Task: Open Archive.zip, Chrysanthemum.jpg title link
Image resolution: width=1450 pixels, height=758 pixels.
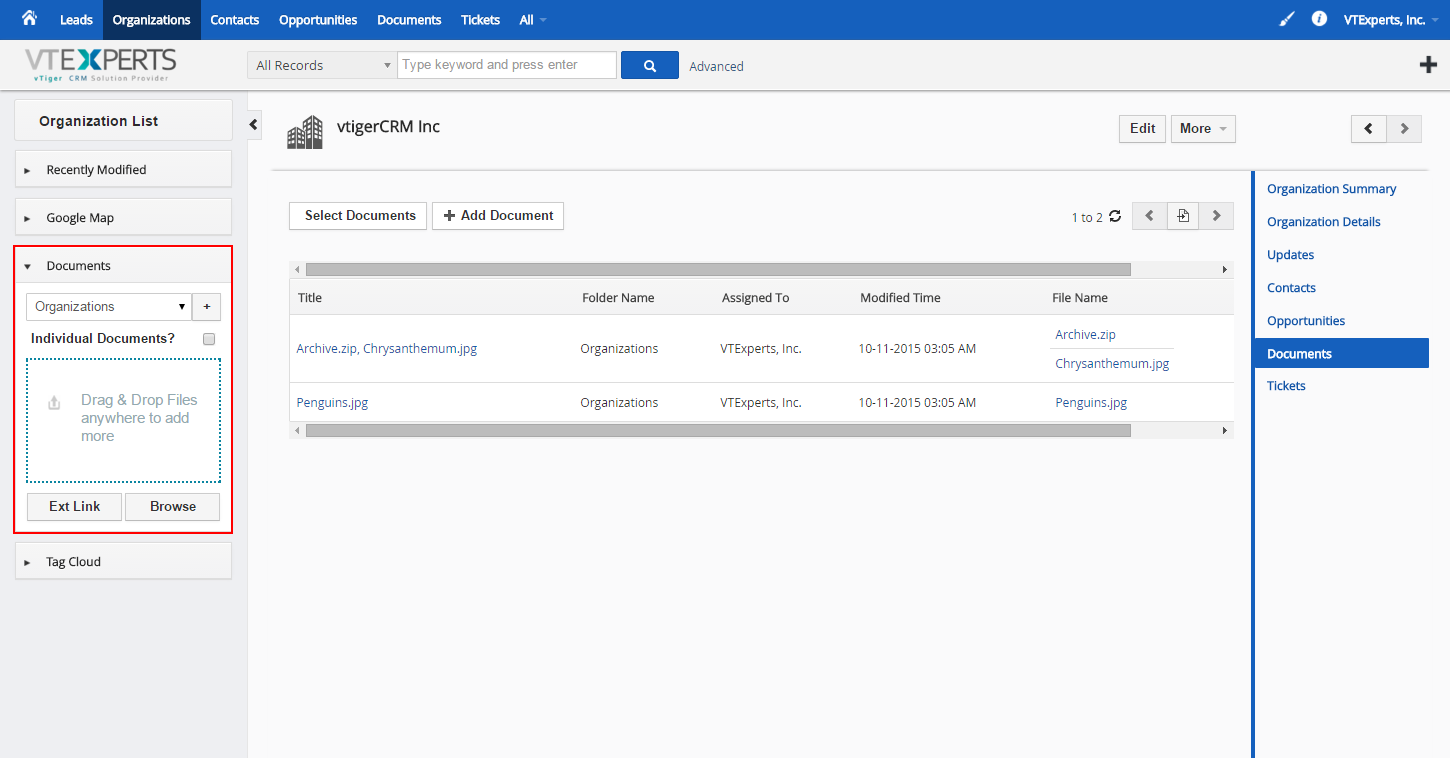Action: [x=386, y=349]
